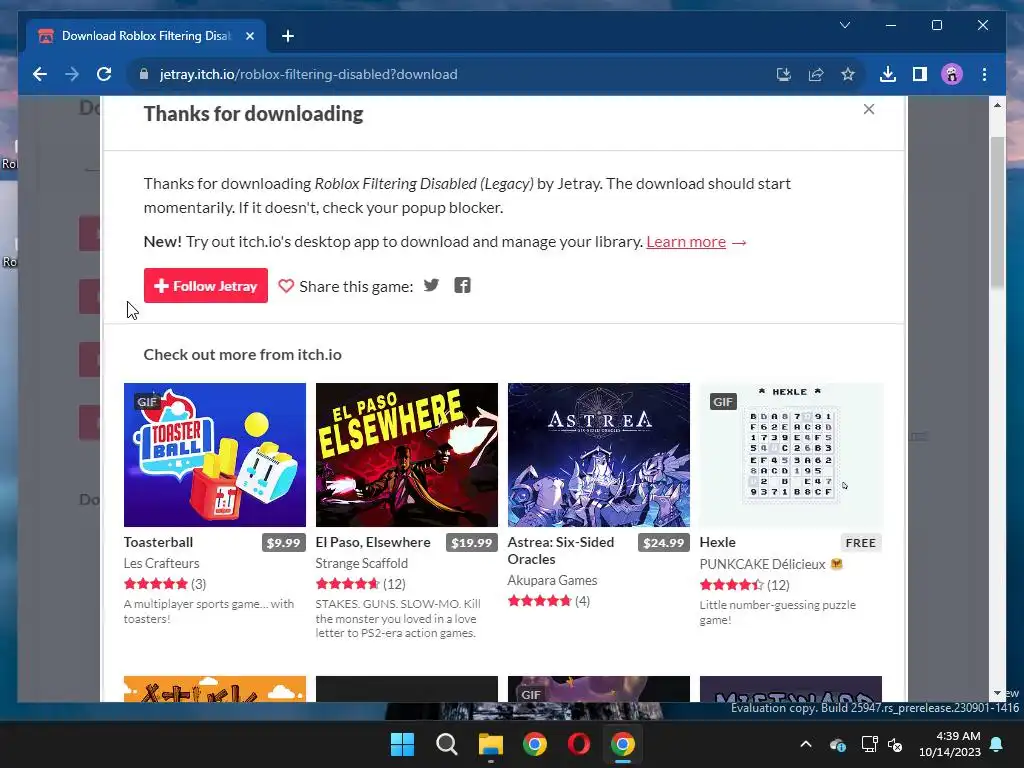Open the Chrome profile avatar

coord(952,74)
